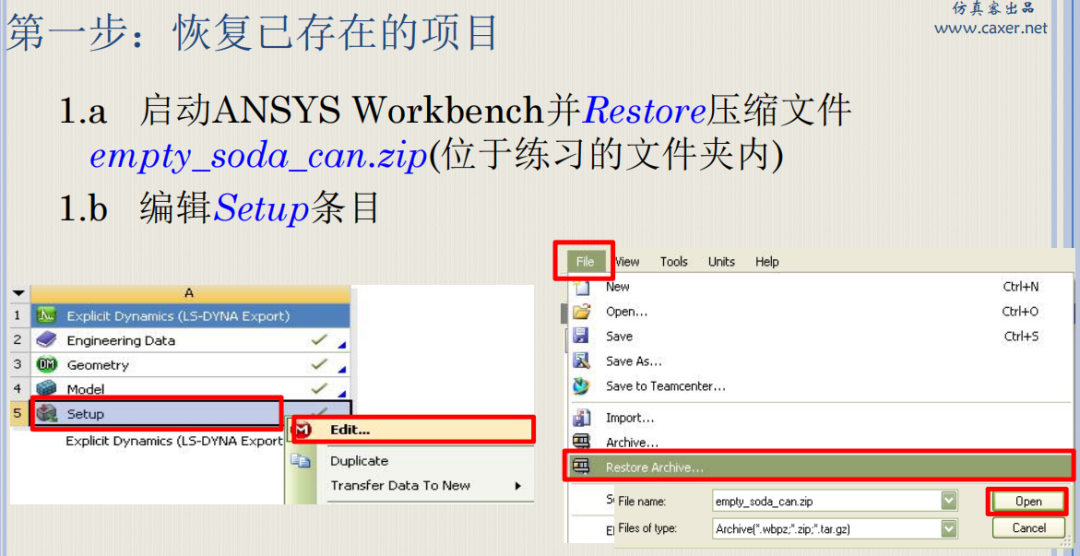Click the Import icon
This screenshot has width=1080, height=556.
click(582, 418)
